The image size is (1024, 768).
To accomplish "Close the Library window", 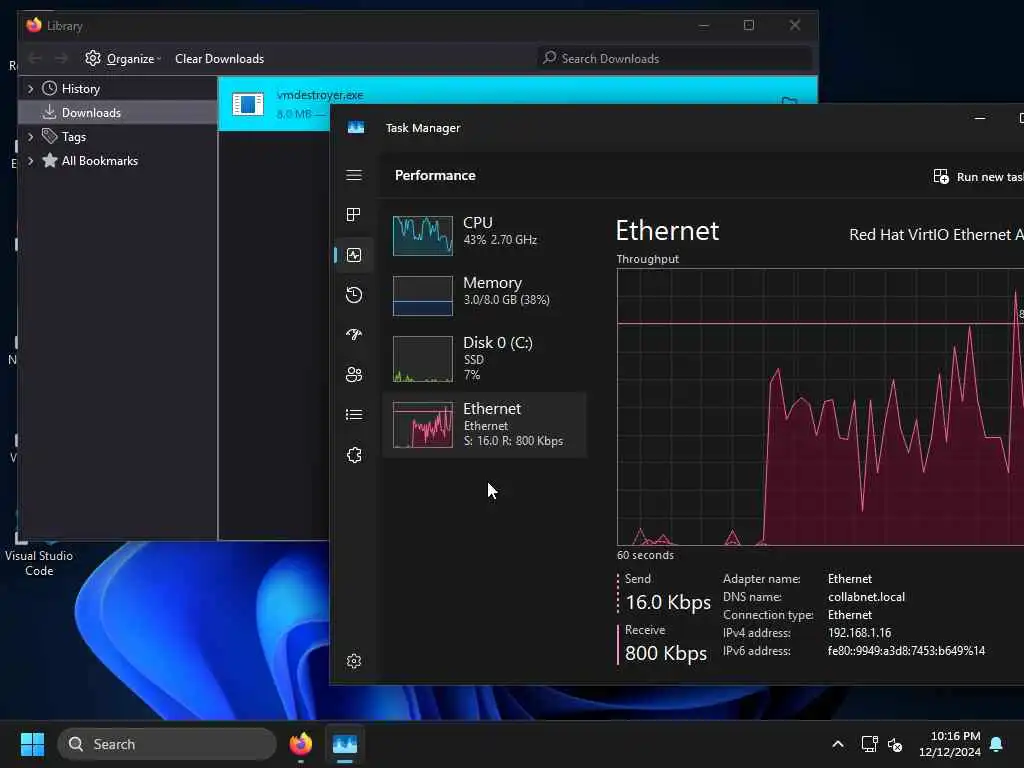I will [795, 25].
